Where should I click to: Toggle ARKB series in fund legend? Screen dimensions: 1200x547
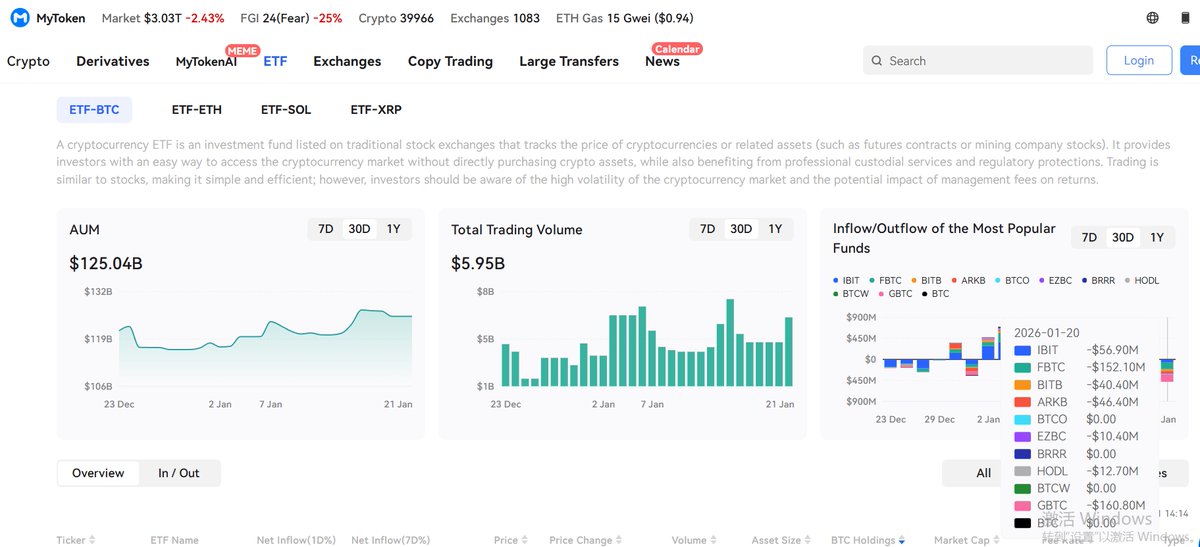point(968,281)
